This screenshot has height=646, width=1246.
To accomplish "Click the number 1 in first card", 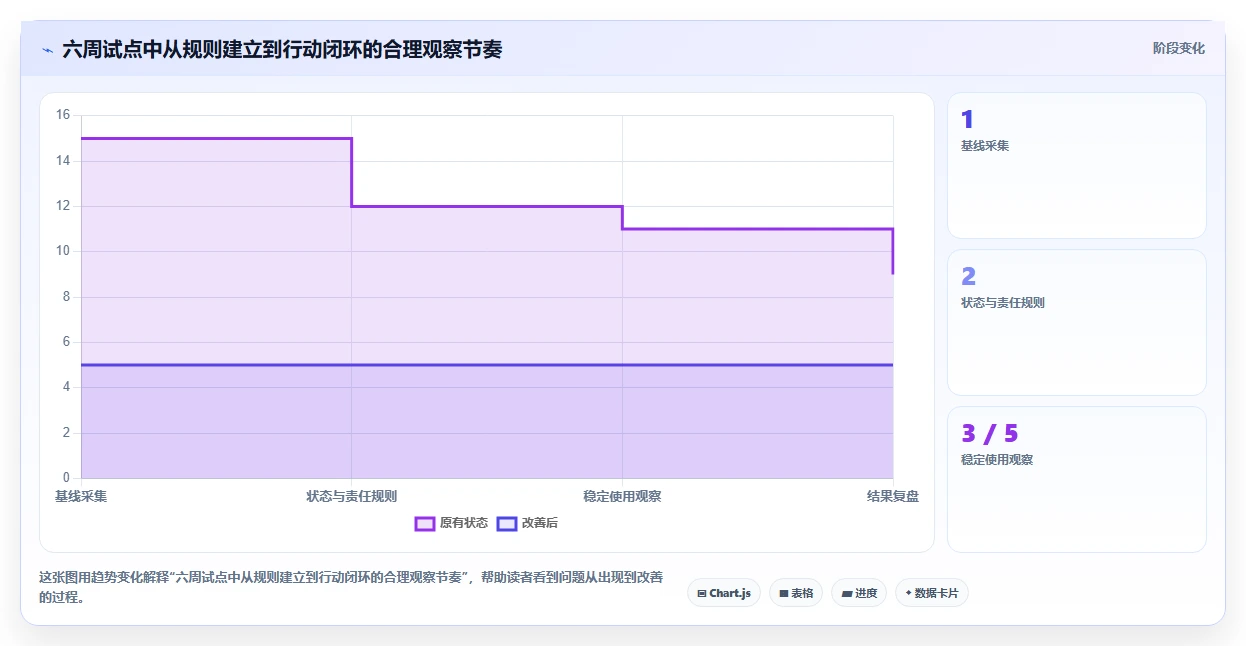I will tap(967, 120).
